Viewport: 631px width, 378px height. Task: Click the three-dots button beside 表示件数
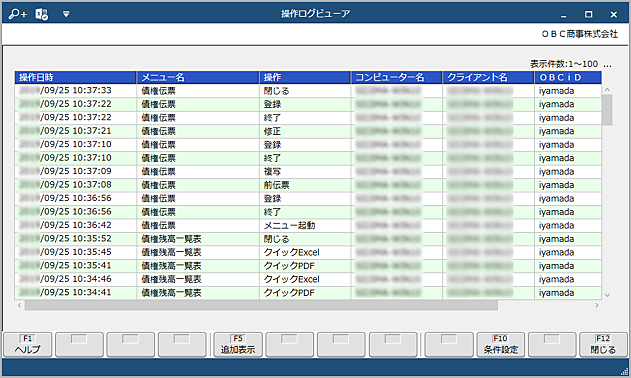tap(607, 64)
